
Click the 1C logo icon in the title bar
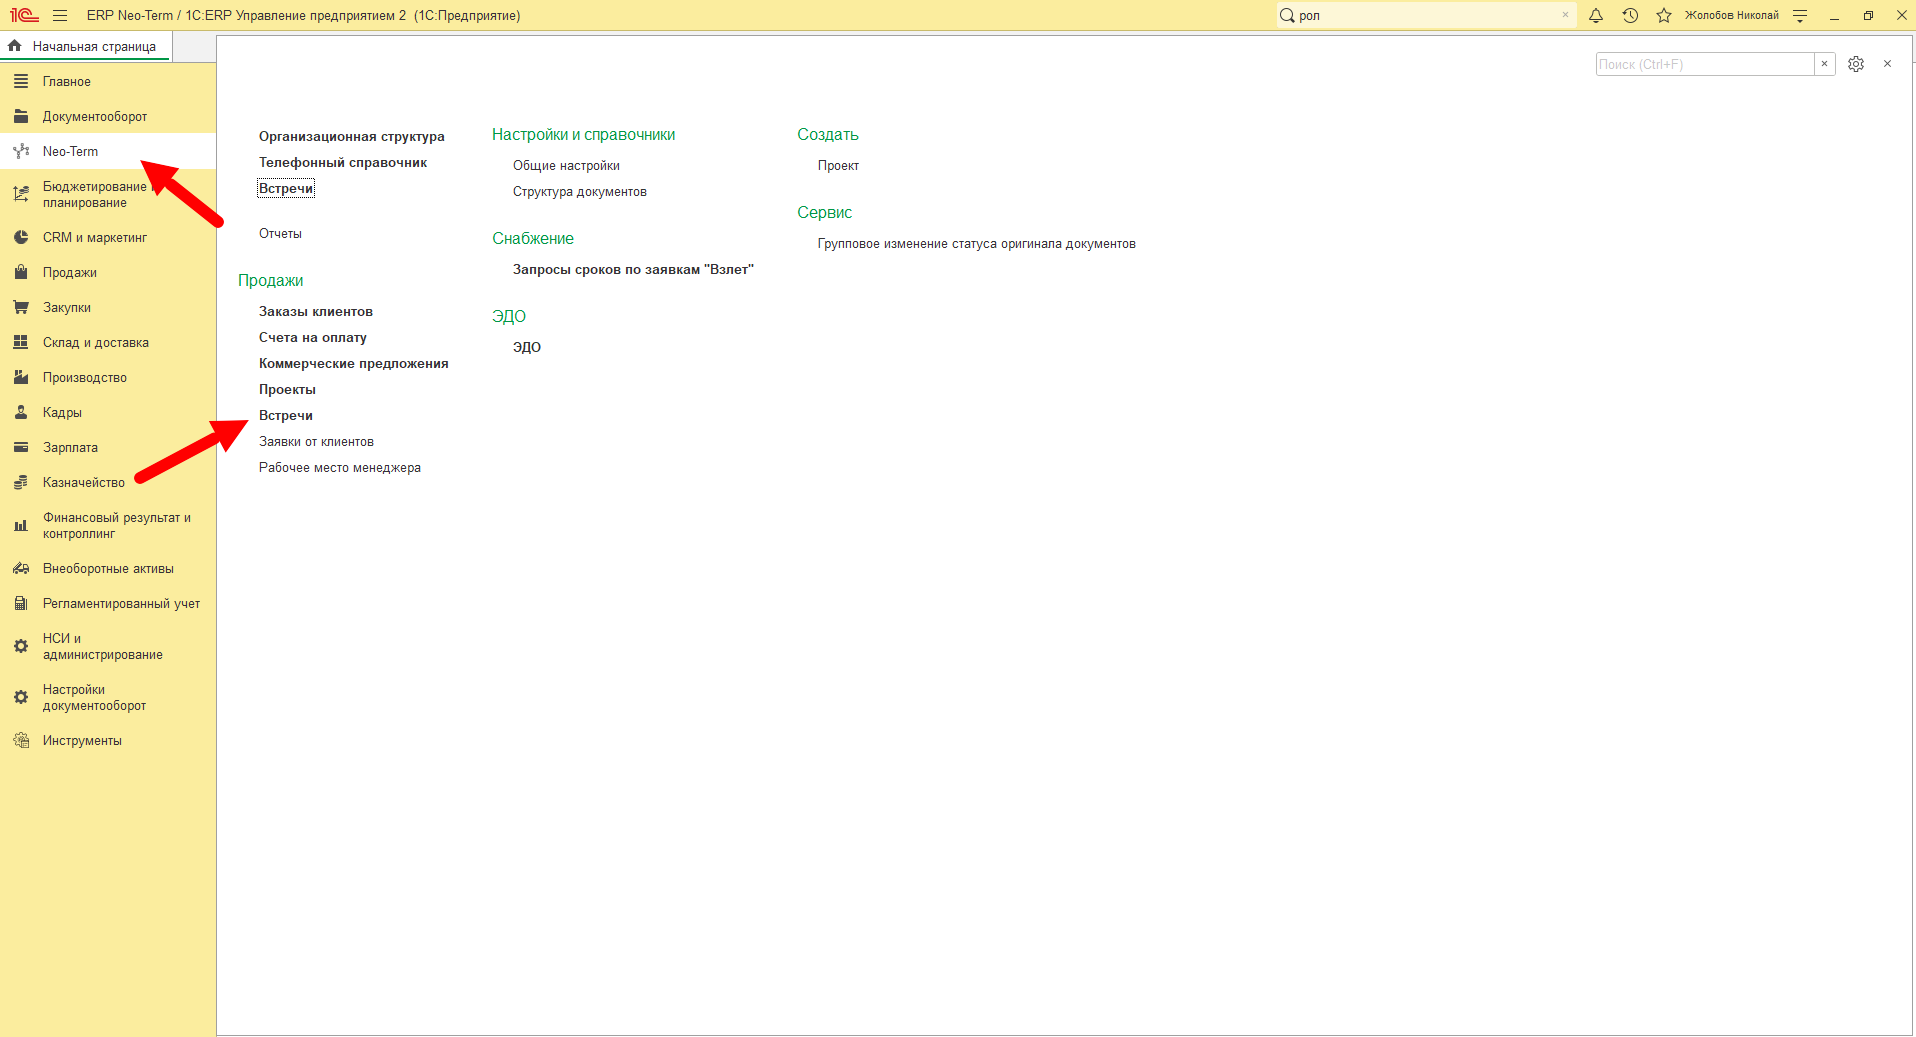click(24, 15)
